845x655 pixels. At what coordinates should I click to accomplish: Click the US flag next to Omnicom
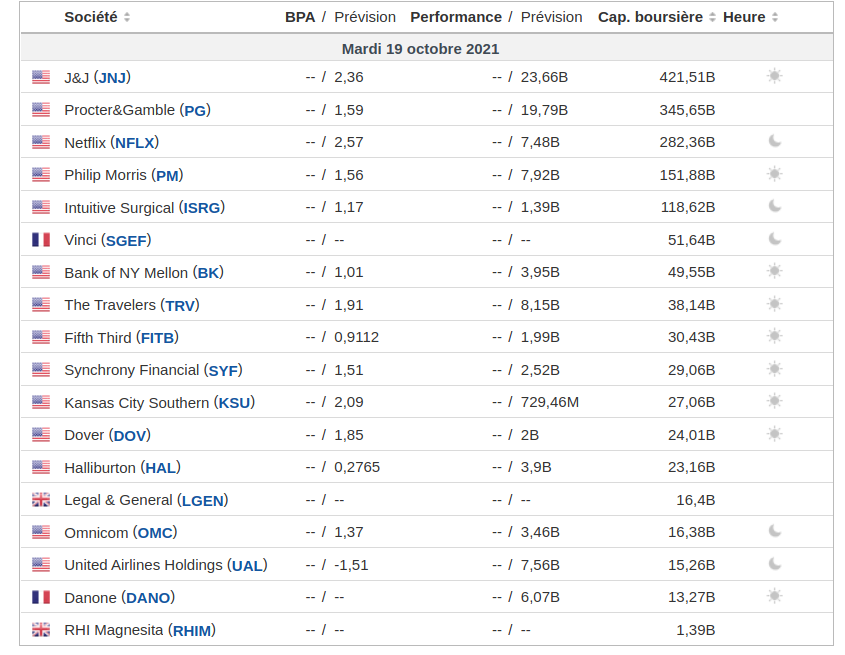pos(41,532)
